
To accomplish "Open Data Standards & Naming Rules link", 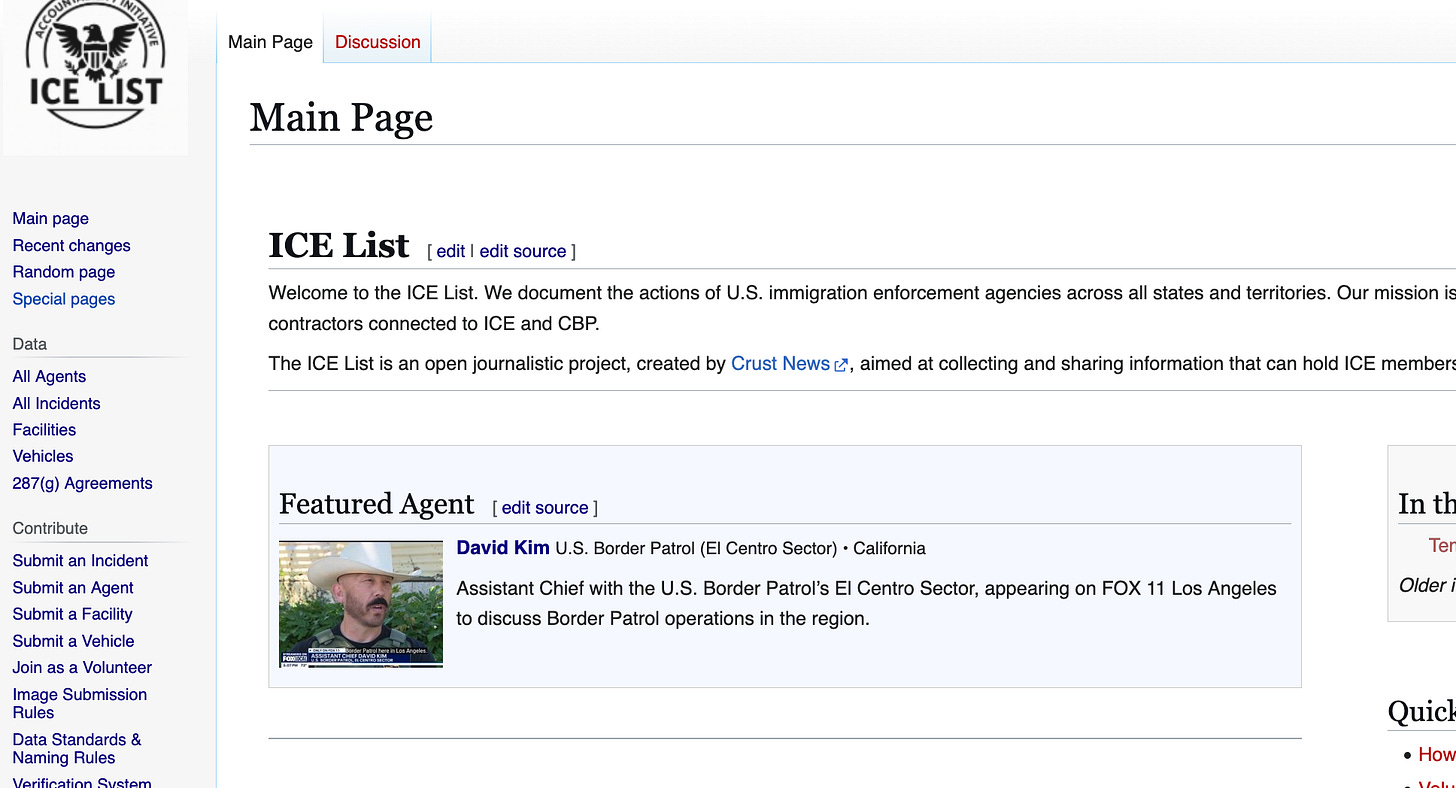I will 76,748.
